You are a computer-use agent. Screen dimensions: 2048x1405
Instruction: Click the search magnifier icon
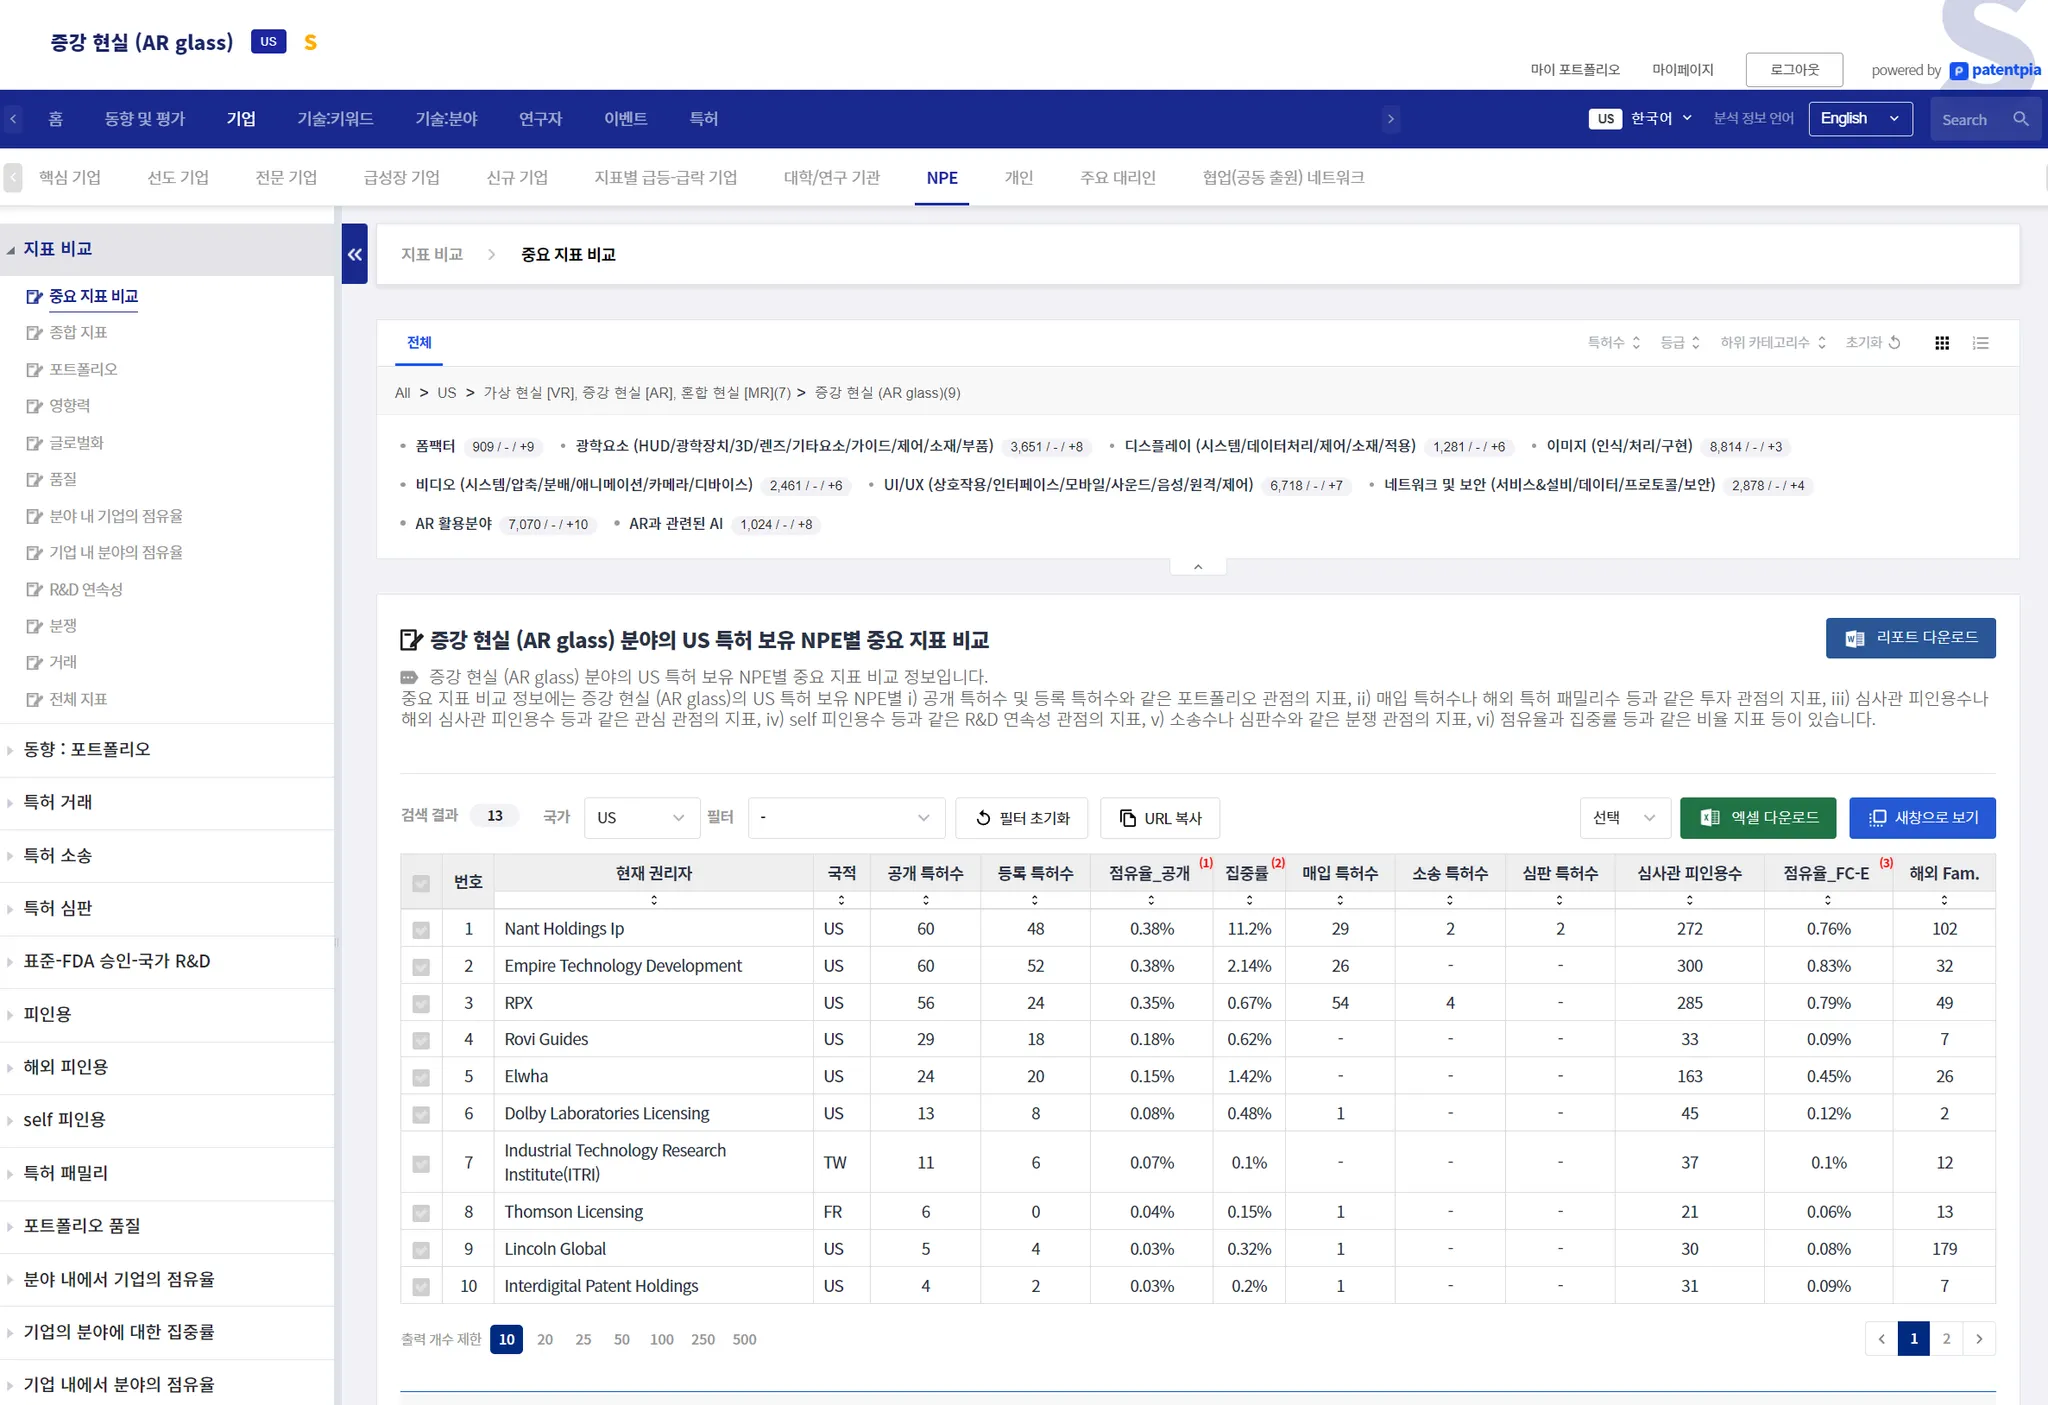2020,119
